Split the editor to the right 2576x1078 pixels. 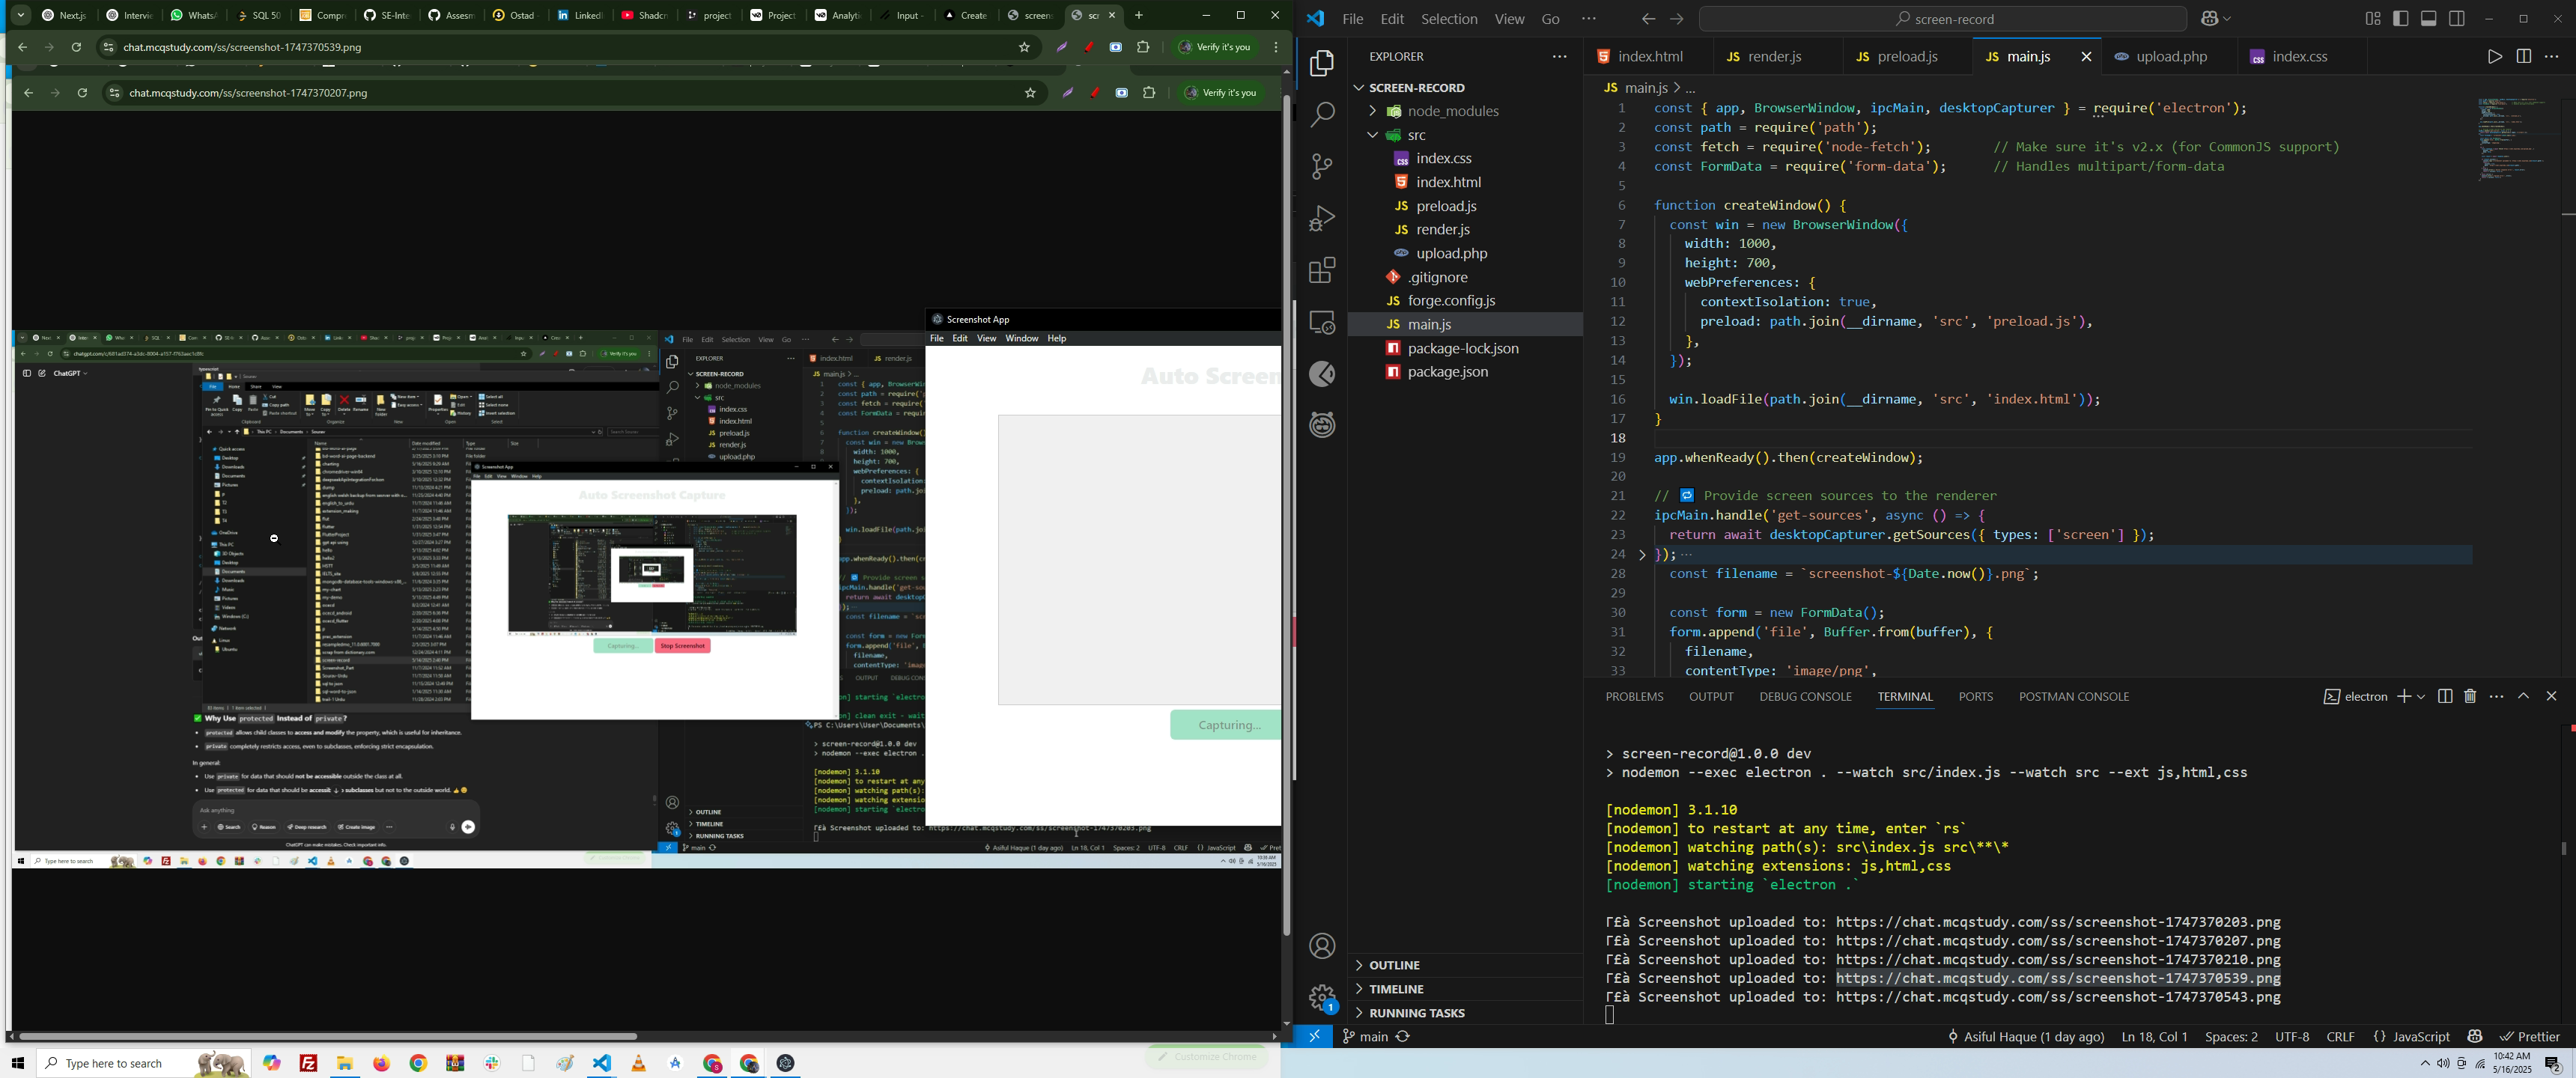[x=2523, y=57]
